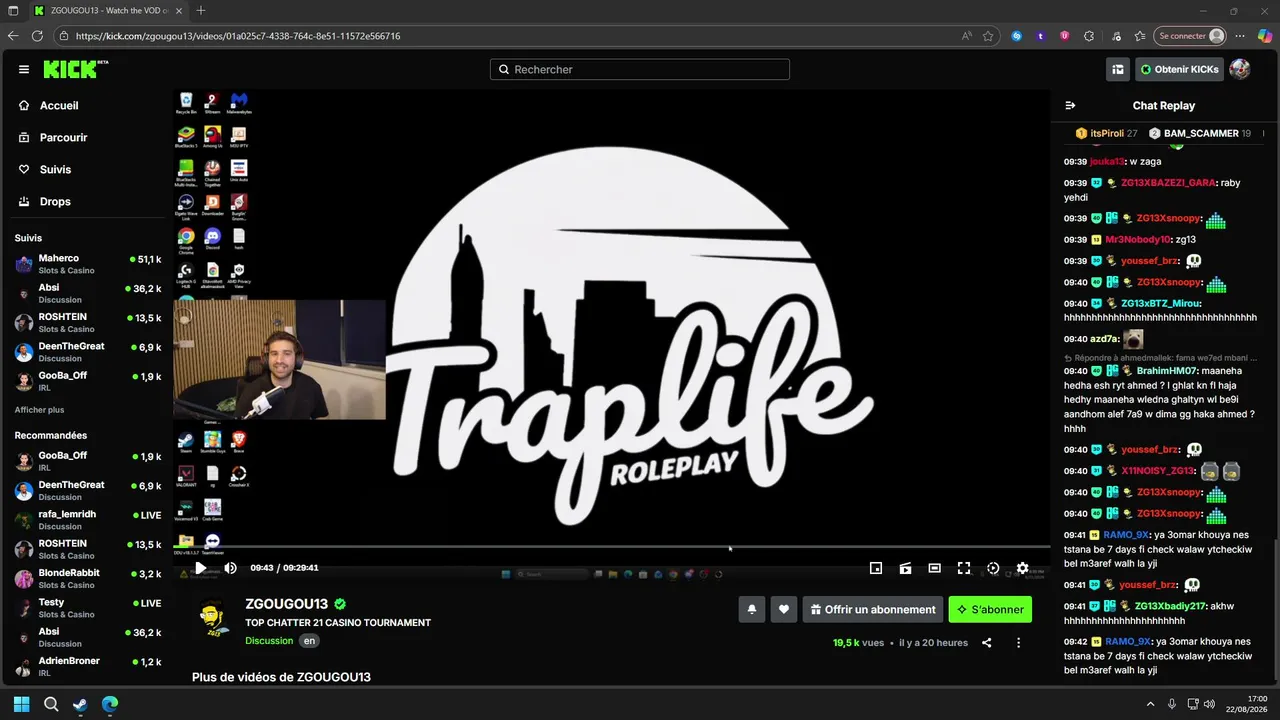Toggle read aloud in address bar
1280x720 pixels.
[x=966, y=35]
